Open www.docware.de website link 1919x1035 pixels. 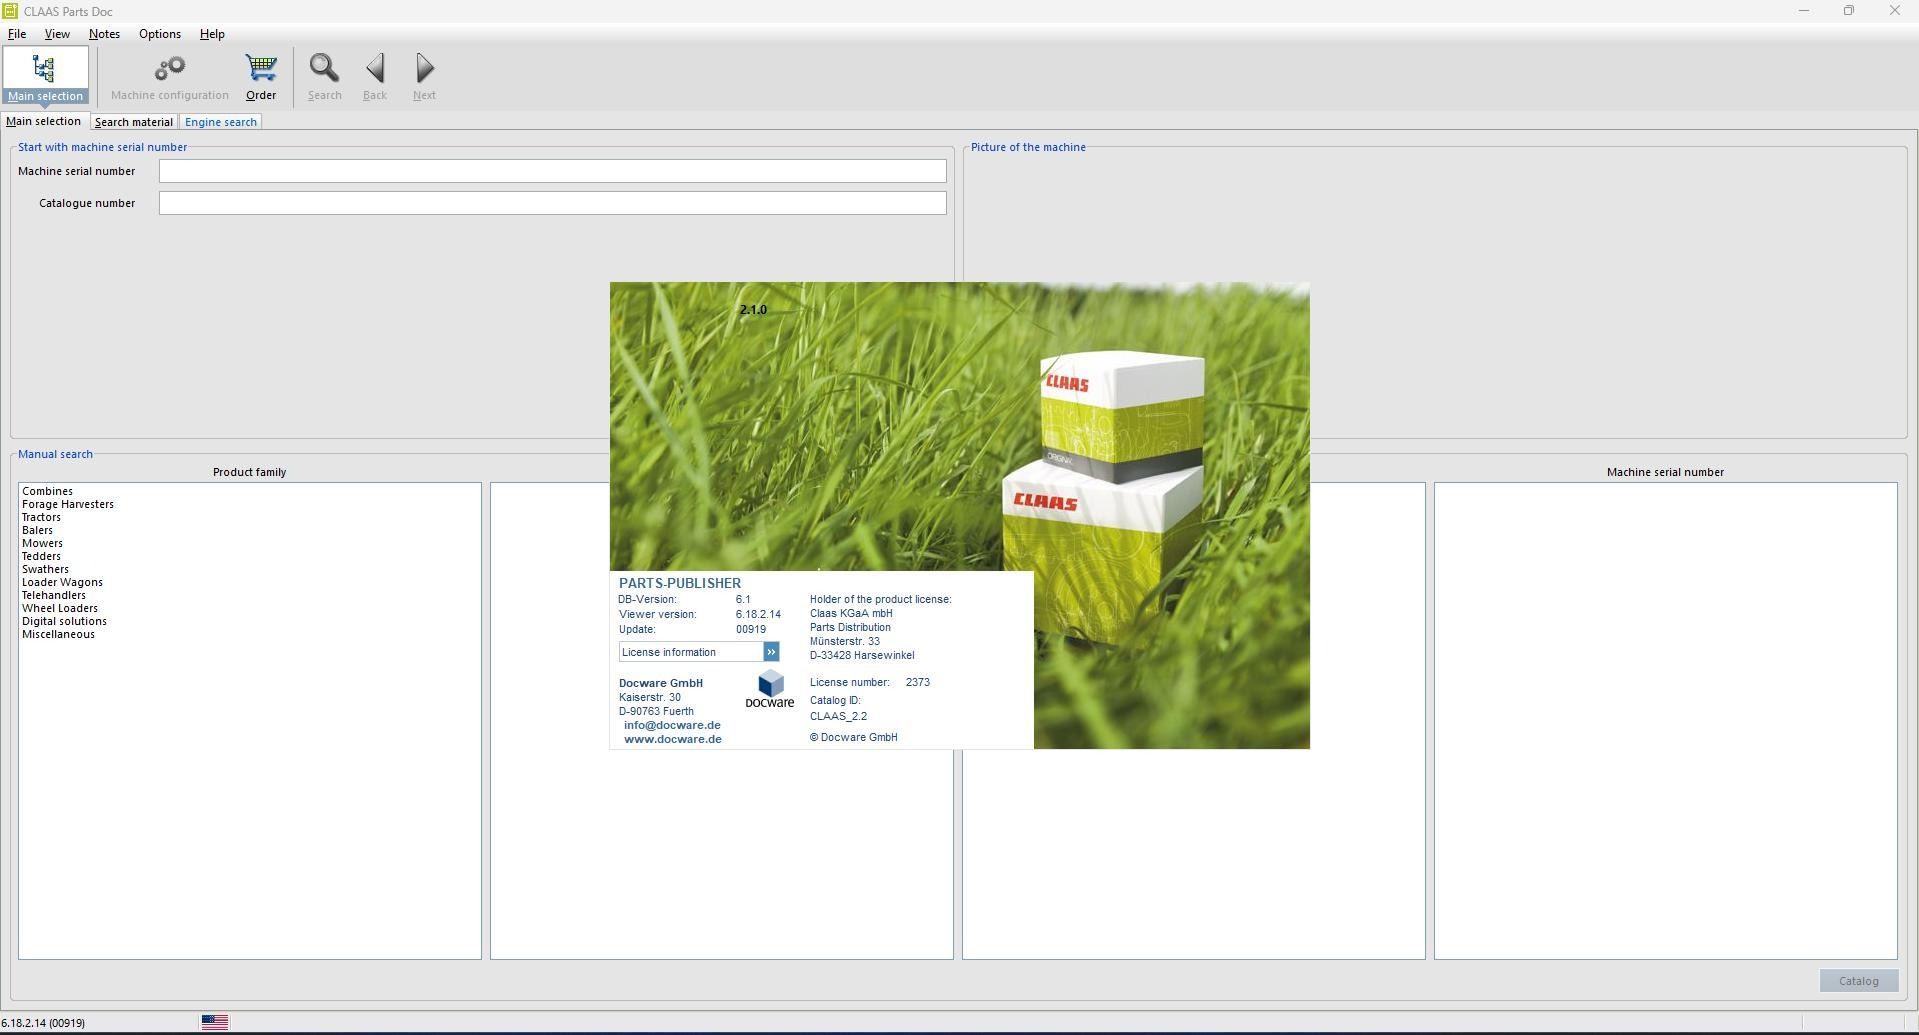click(x=673, y=739)
